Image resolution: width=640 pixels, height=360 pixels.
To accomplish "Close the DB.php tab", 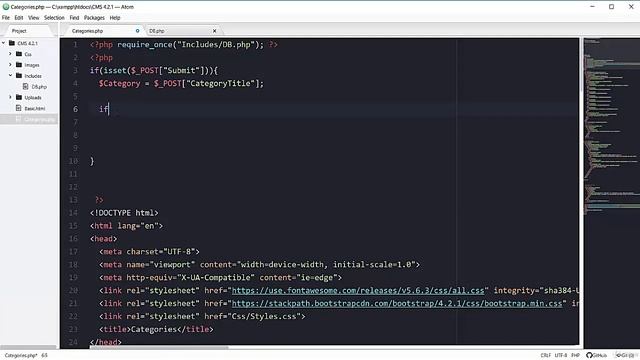I will 215,31.
